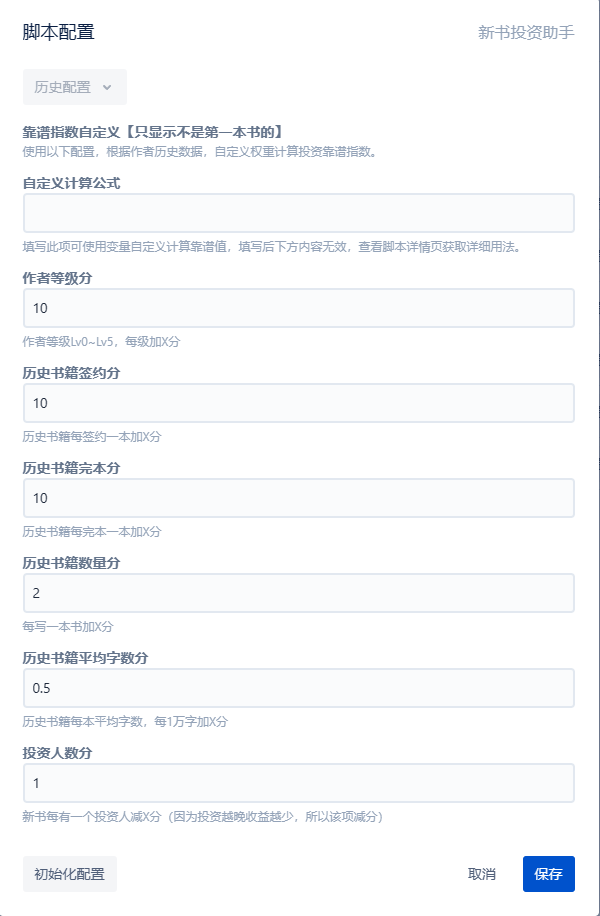Click the 历史书籍数量分 input showing 2
This screenshot has width=600, height=916.
pyautogui.click(x=298, y=593)
